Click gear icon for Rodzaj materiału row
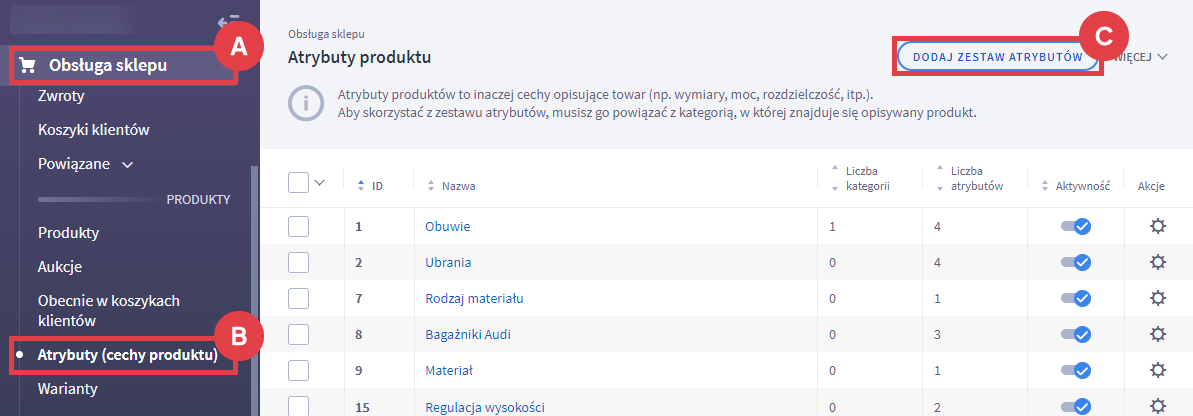Image resolution: width=1193 pixels, height=416 pixels. 1158,298
